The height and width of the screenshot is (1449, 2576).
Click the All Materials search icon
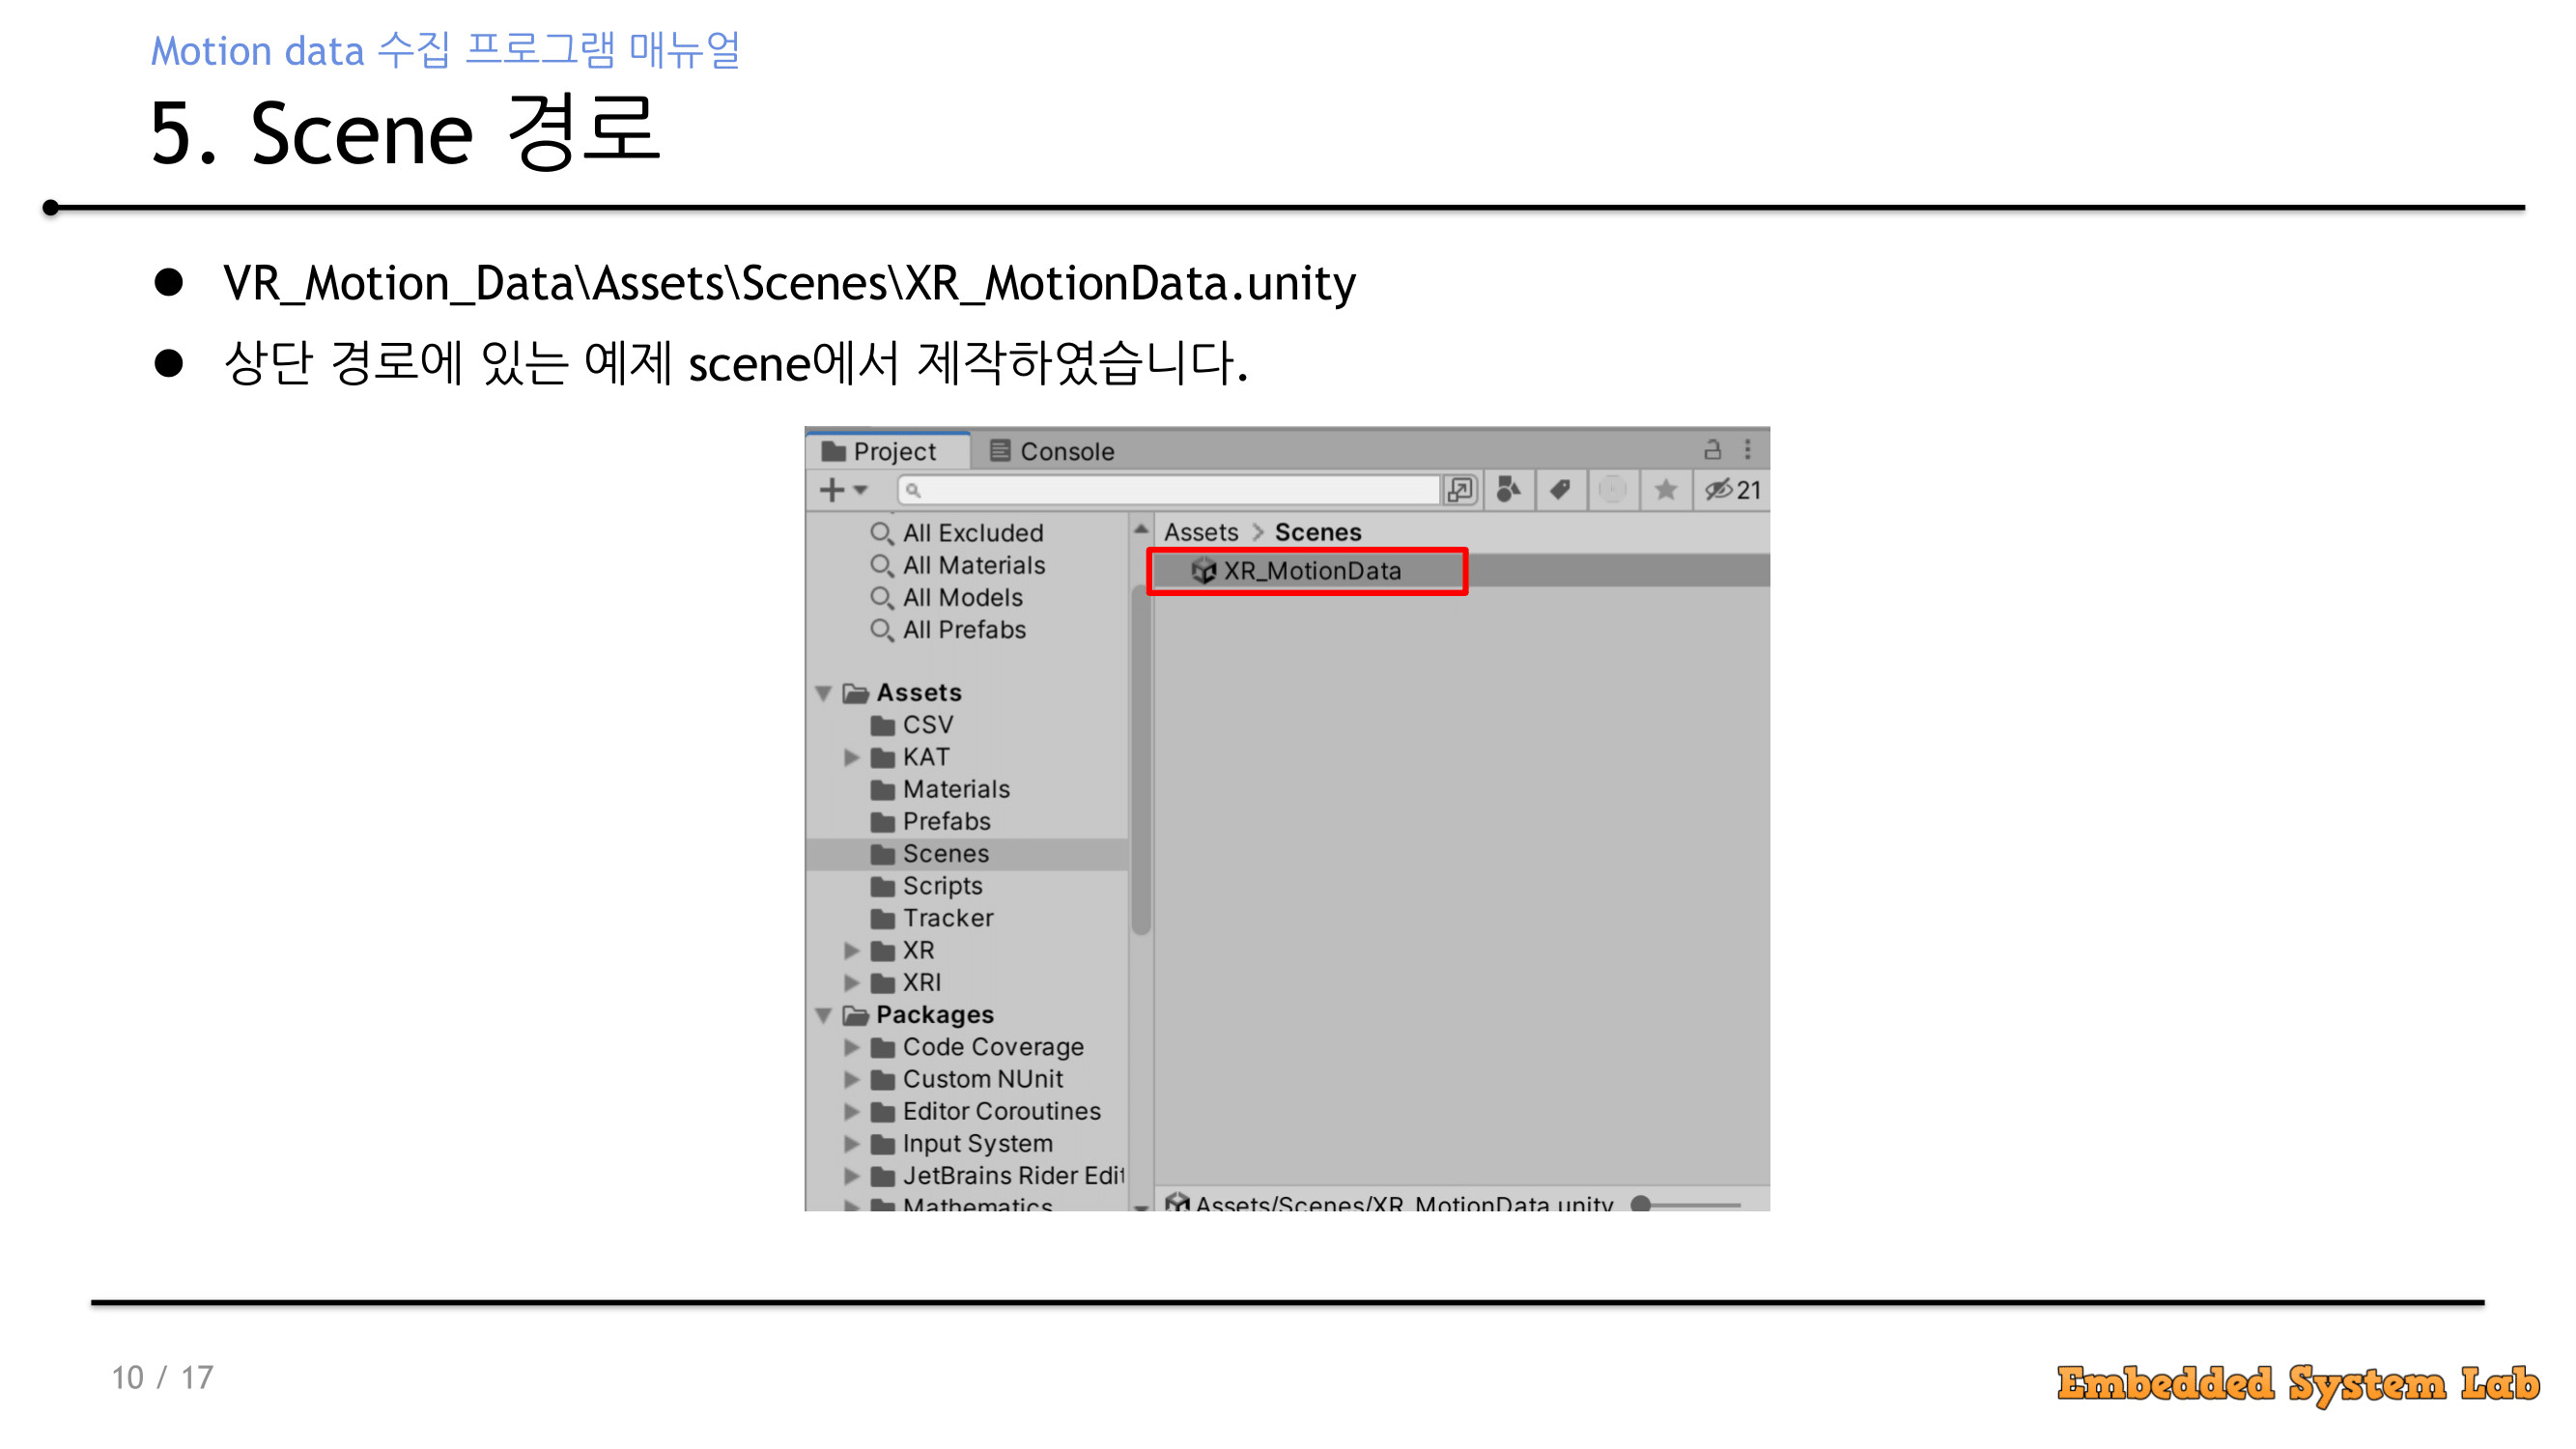coord(881,566)
